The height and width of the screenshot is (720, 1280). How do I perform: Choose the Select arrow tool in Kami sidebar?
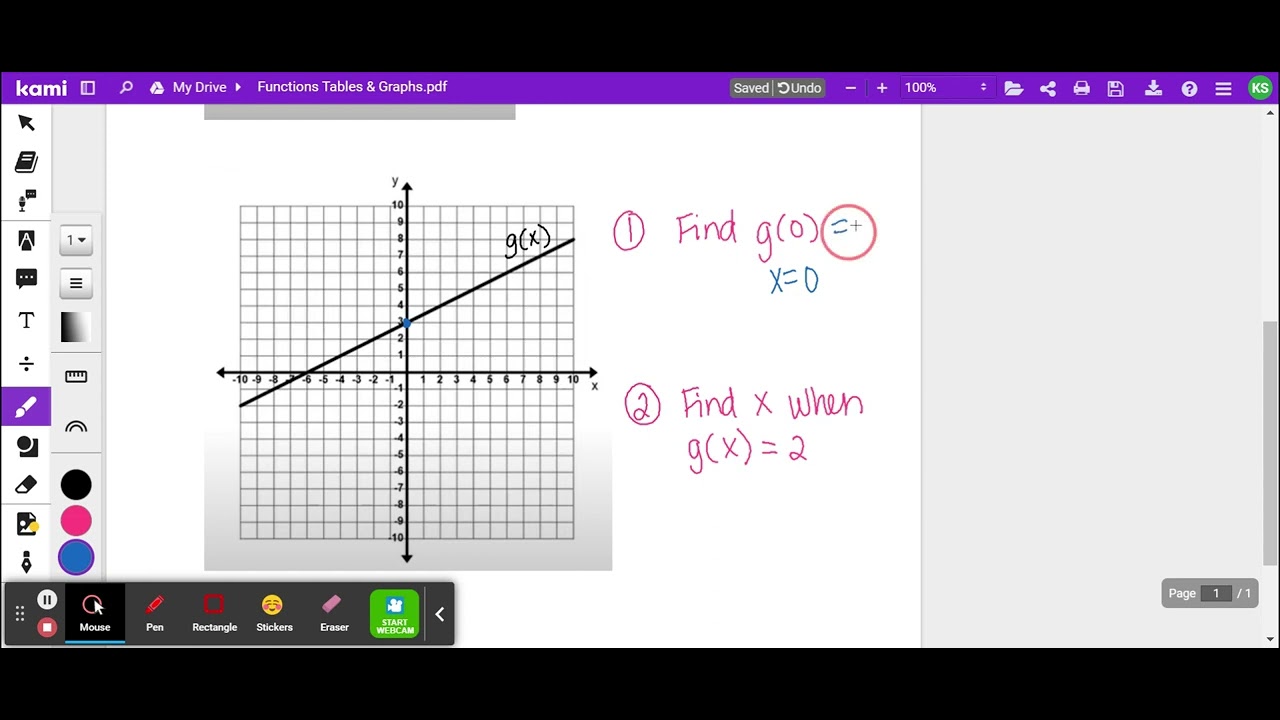coord(26,123)
